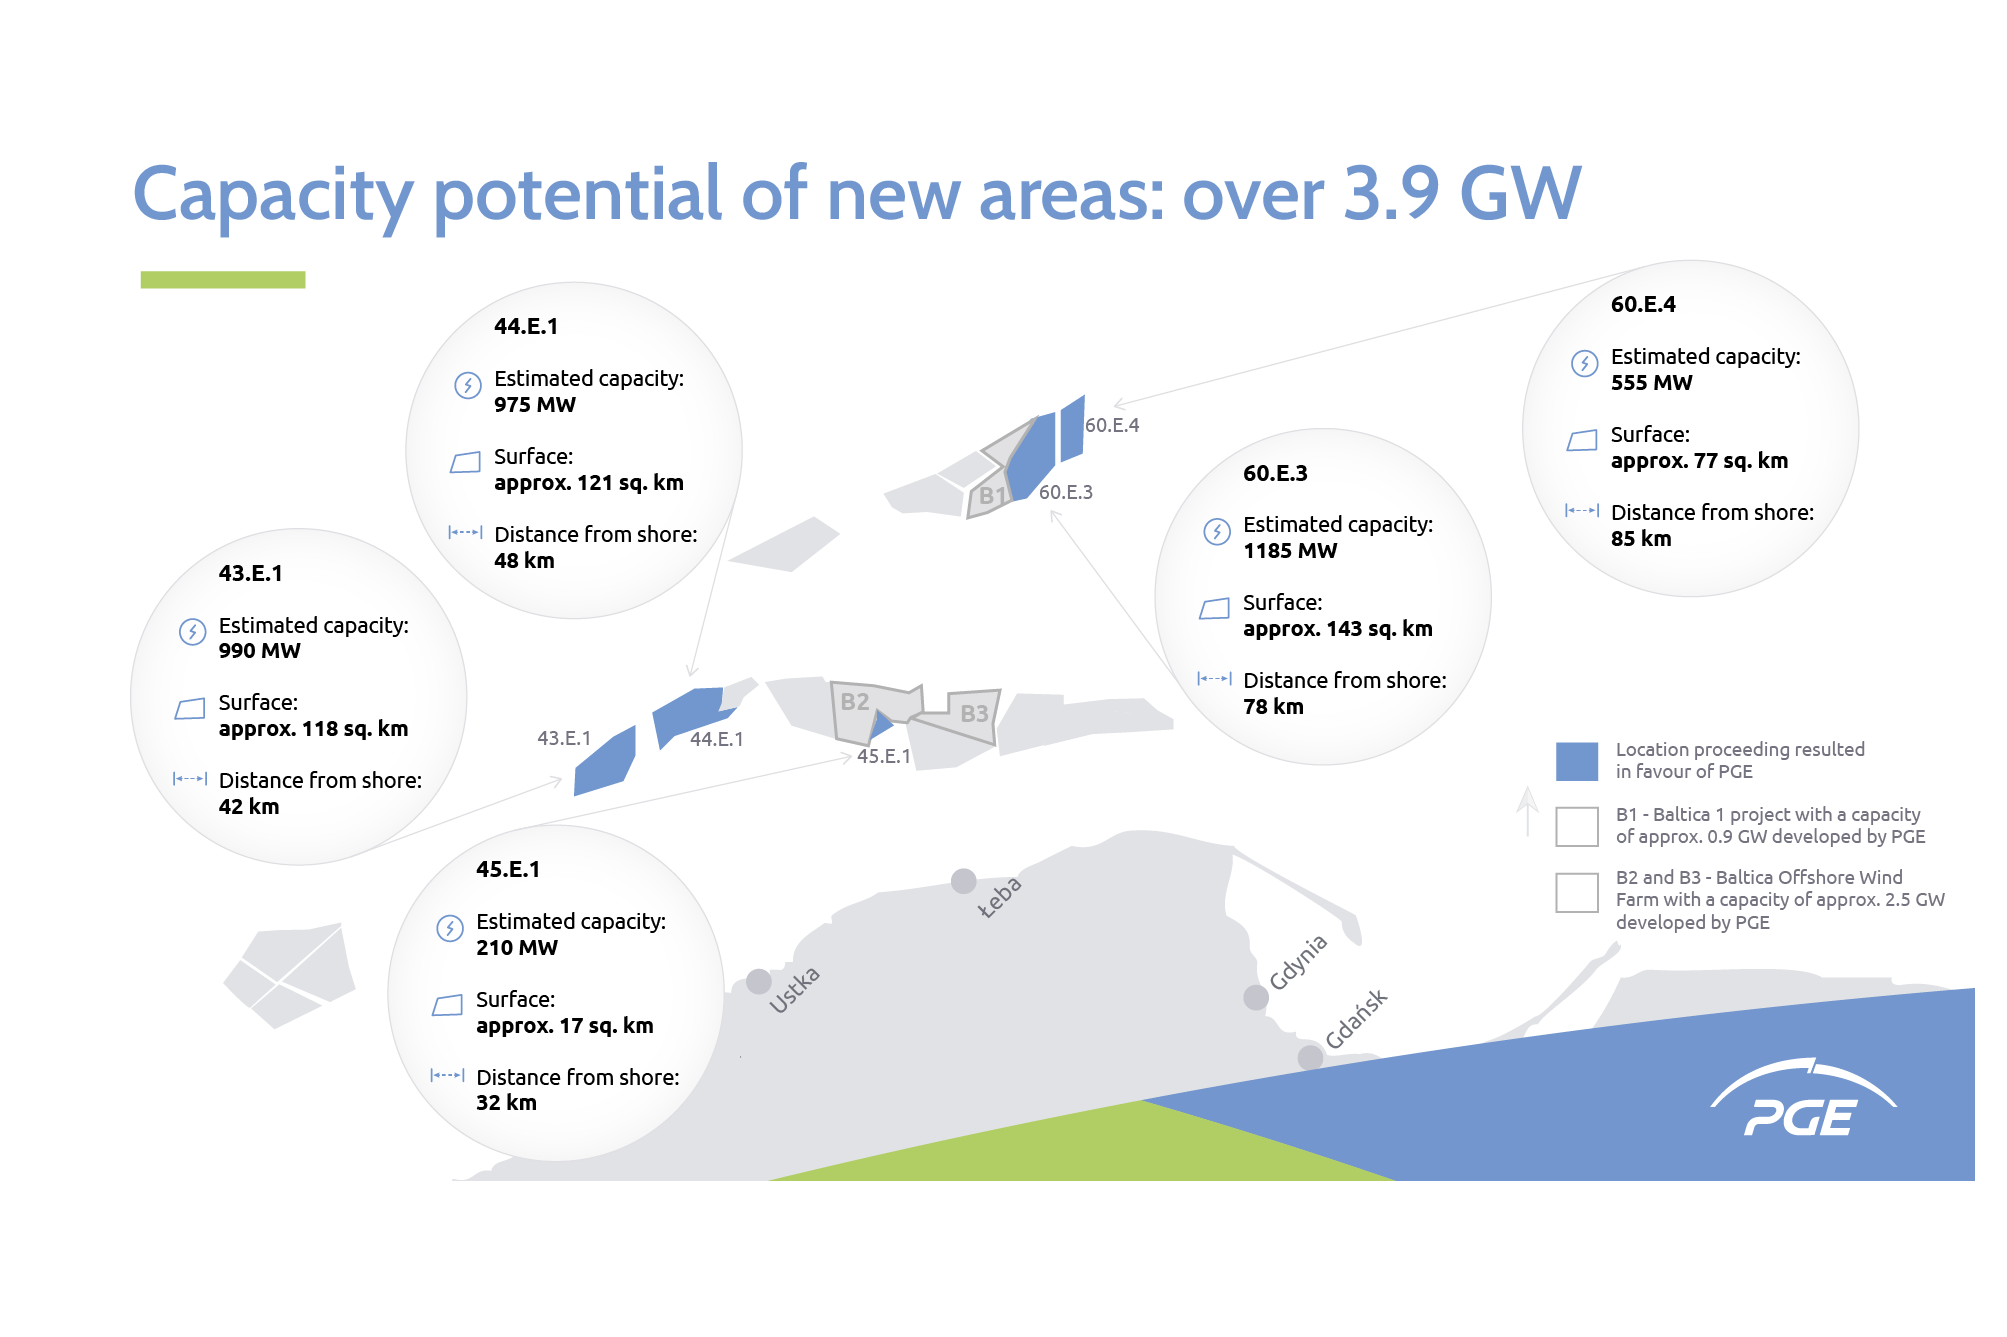Click the '1185 MW' capacity value
This screenshot has height=1337, width=2007.
(x=1290, y=551)
